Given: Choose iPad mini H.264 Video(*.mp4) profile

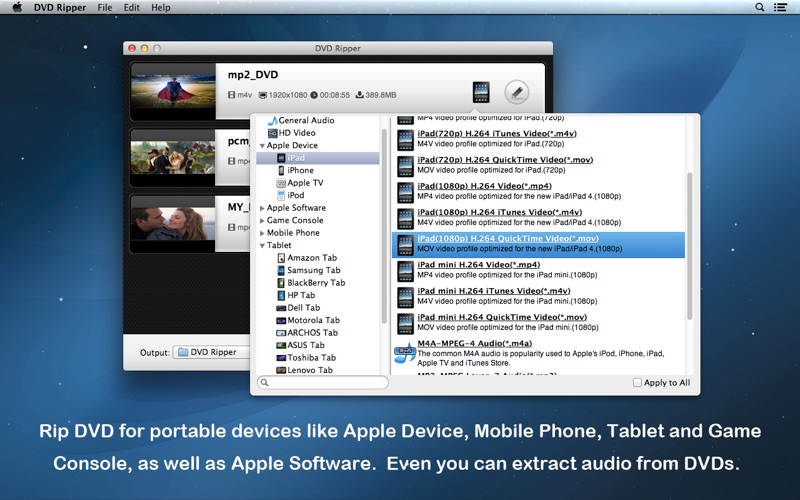Looking at the screenshot, I should [x=538, y=270].
